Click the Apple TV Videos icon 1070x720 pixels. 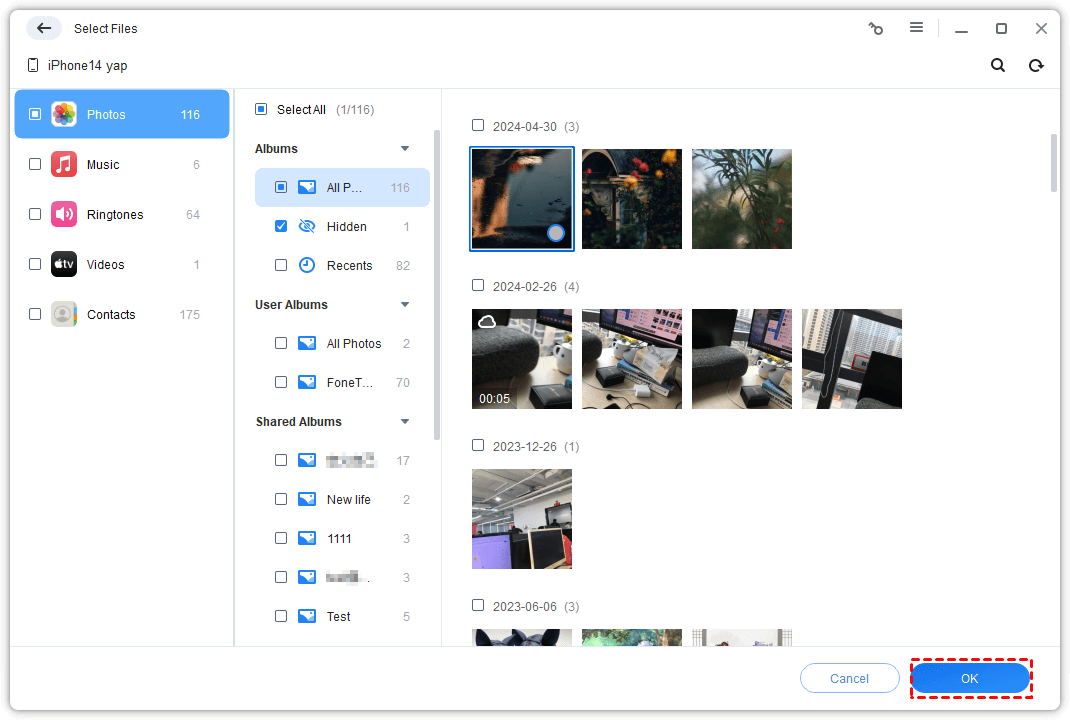tap(64, 264)
